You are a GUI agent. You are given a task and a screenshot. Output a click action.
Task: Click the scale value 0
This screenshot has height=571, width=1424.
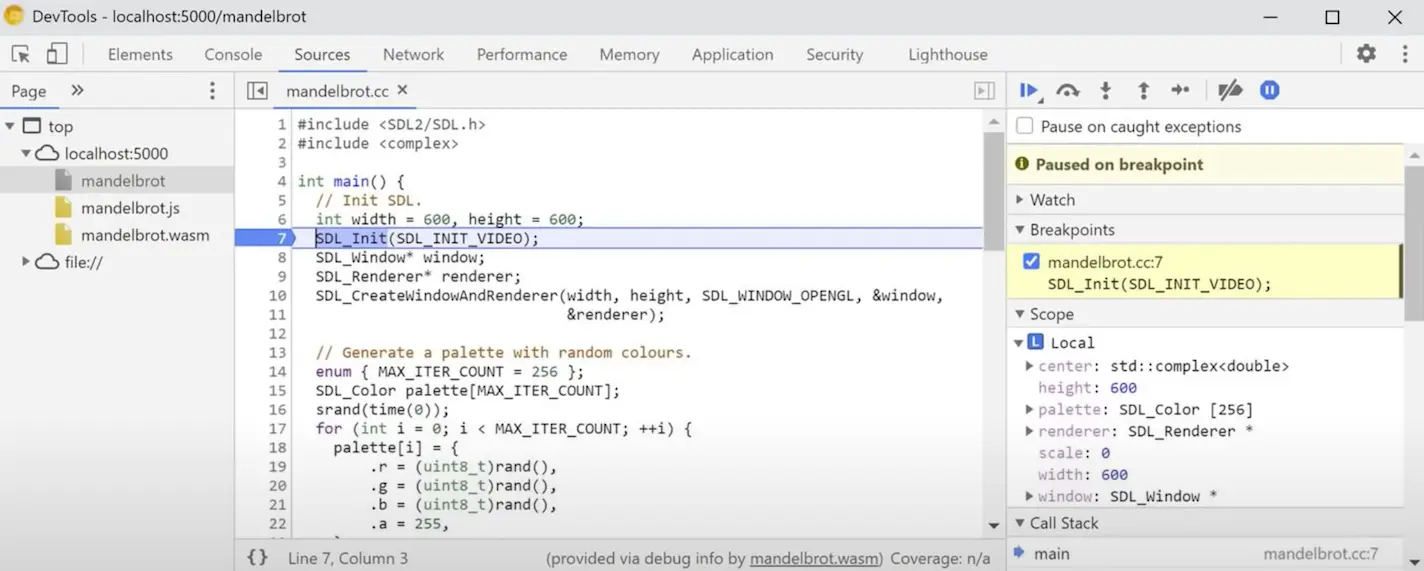click(x=1105, y=453)
